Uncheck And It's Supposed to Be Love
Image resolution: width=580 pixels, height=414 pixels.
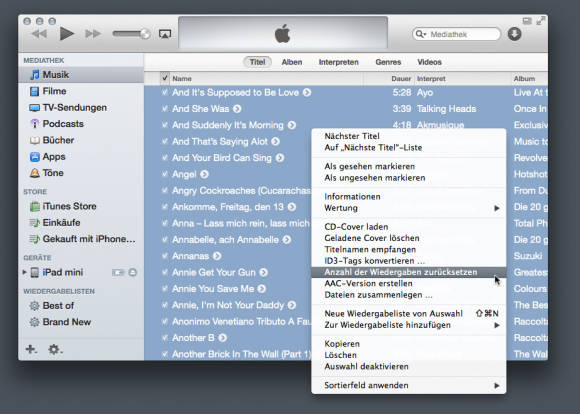(x=165, y=92)
